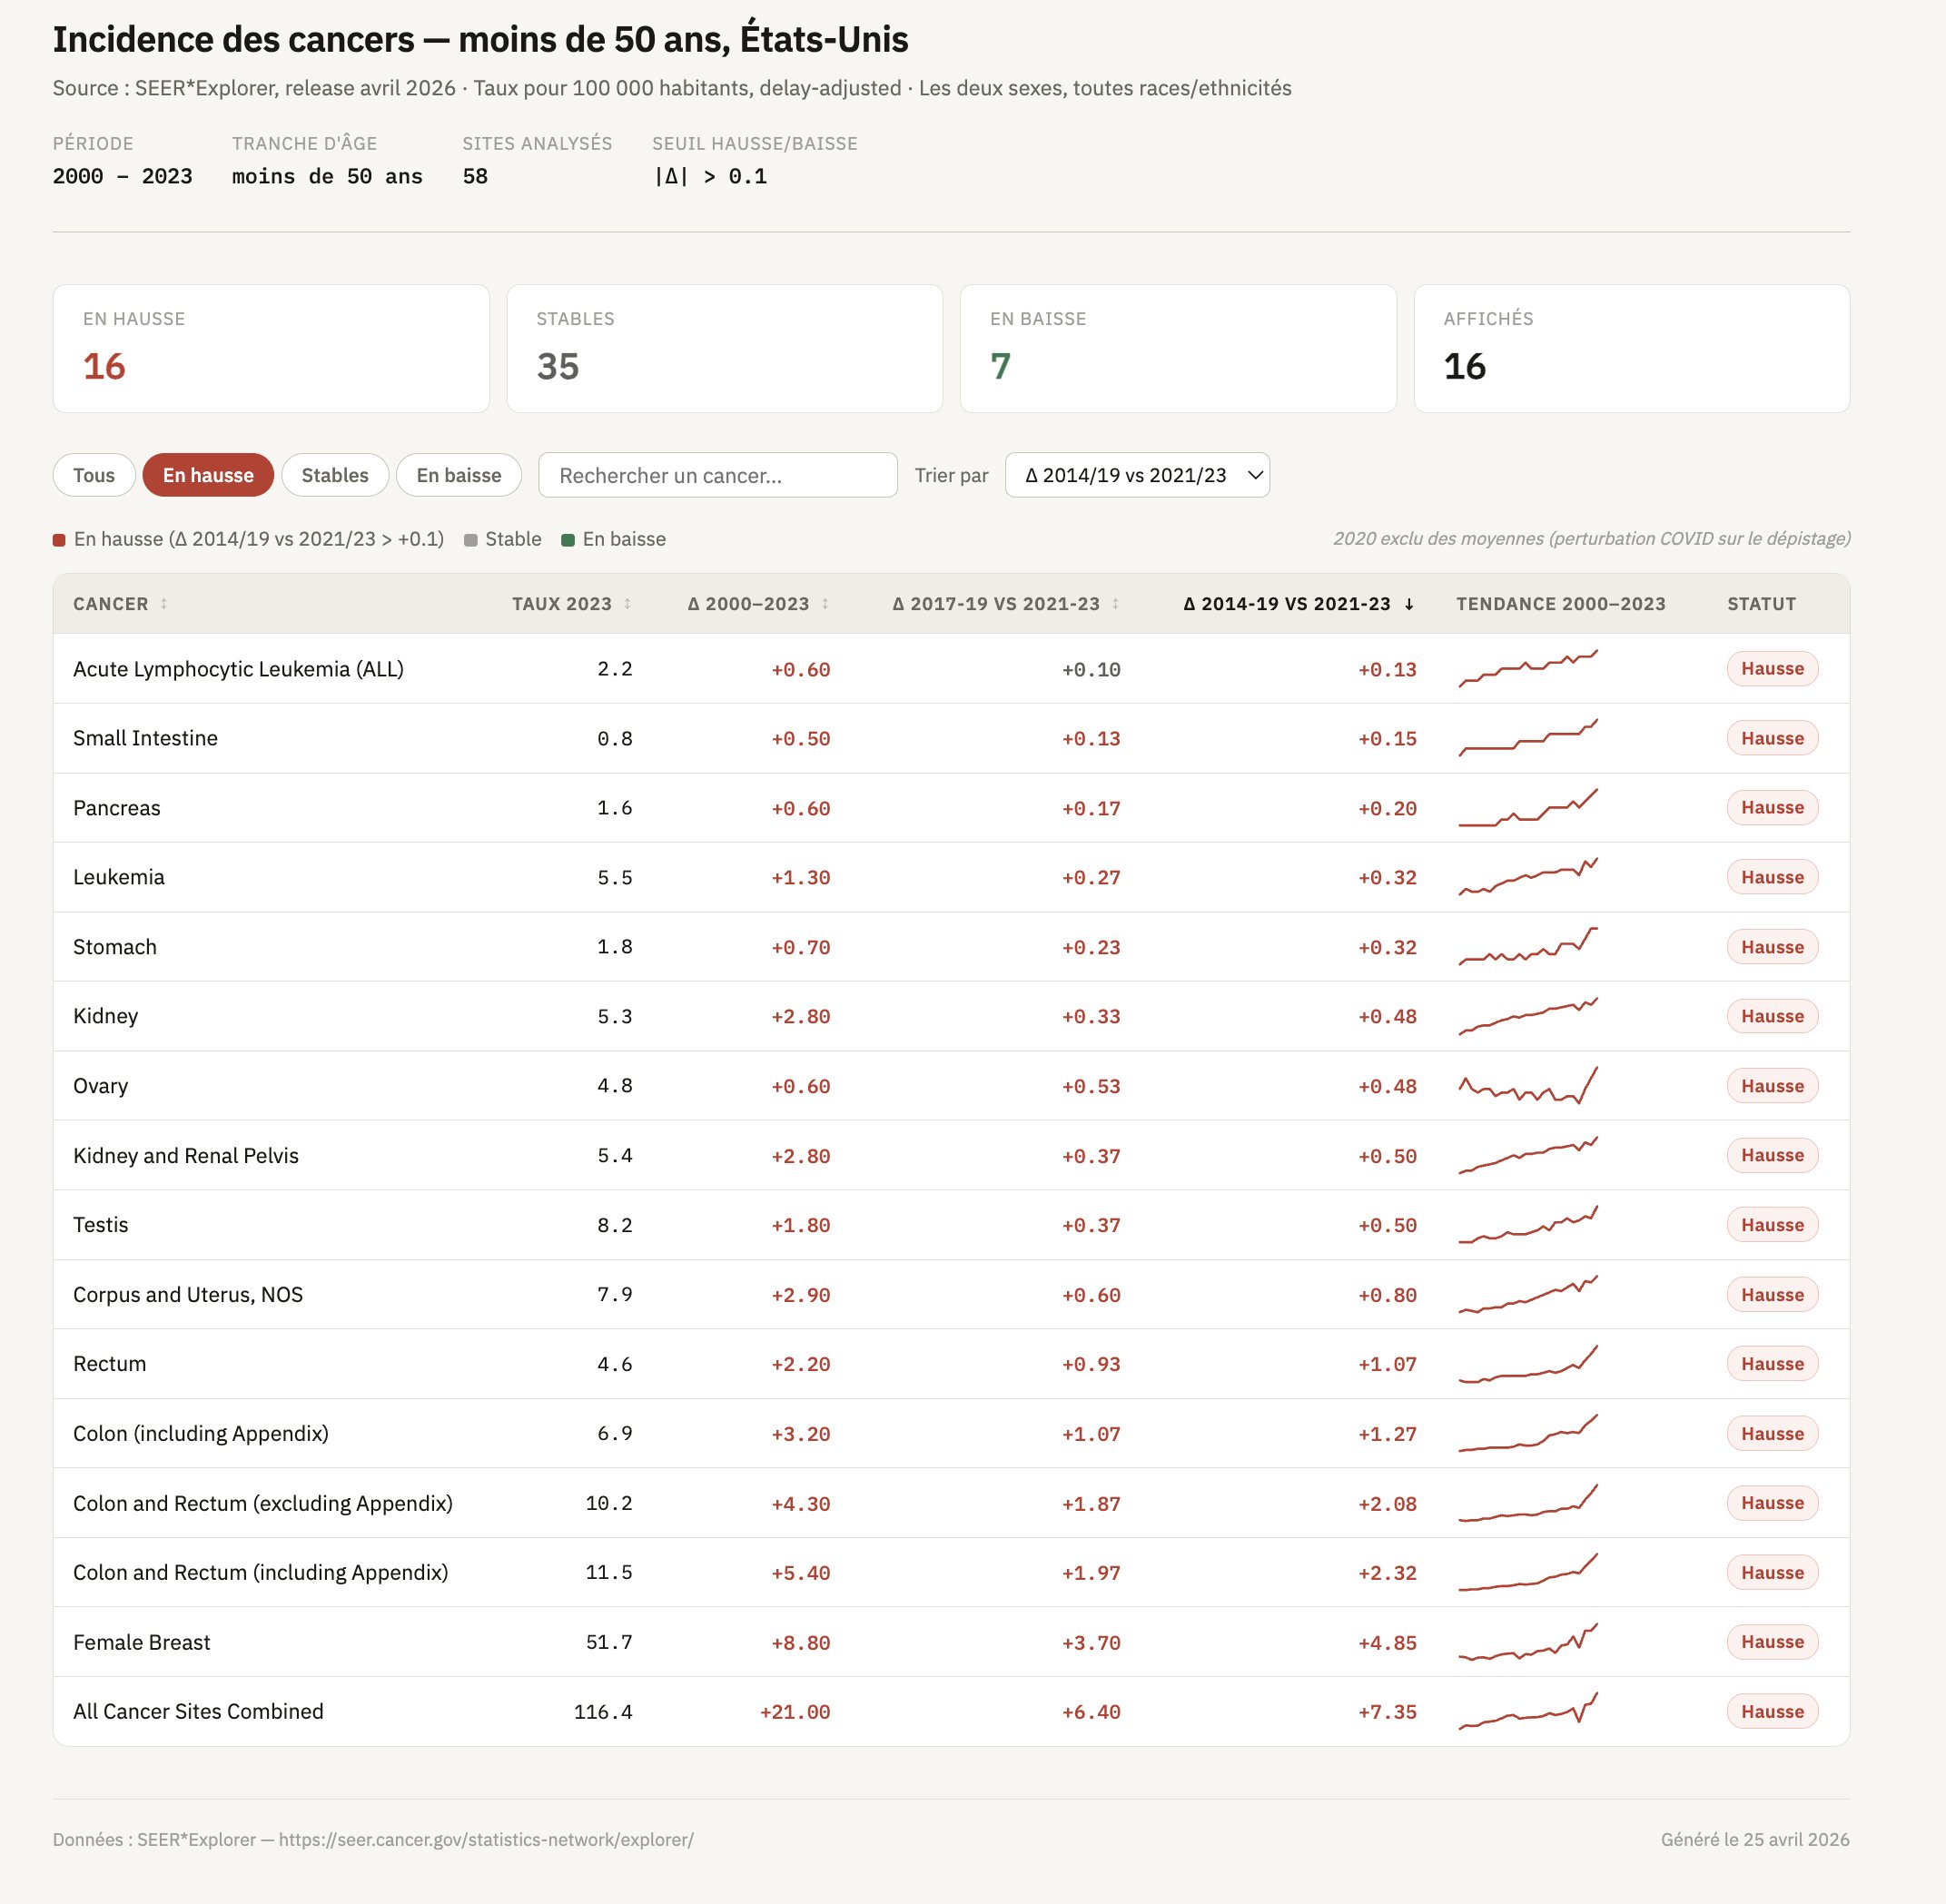Click sort arrows beside Δ 2000–2023 header
Screen dimensions: 1946x1904
tap(825, 604)
